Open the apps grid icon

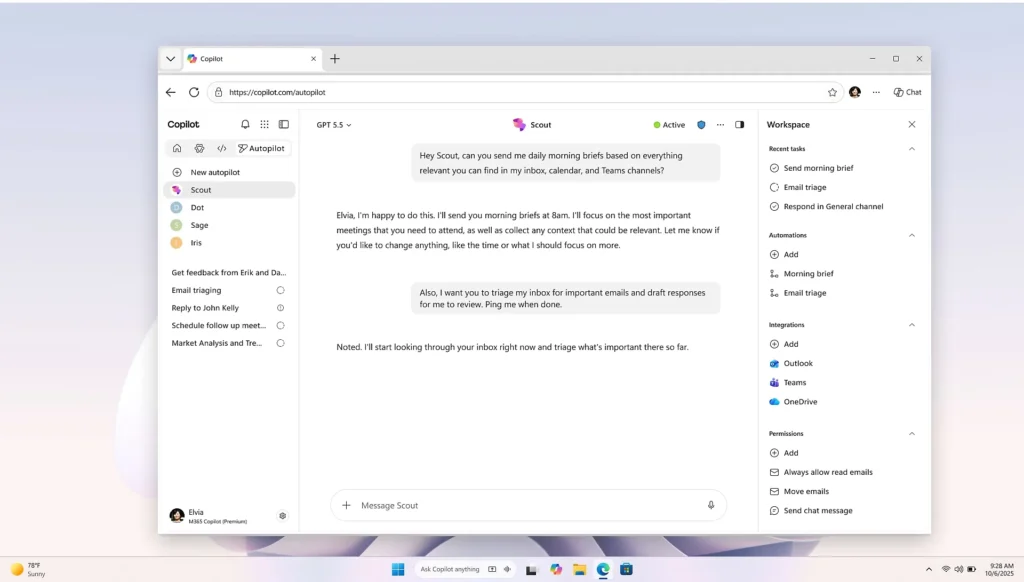coord(264,124)
